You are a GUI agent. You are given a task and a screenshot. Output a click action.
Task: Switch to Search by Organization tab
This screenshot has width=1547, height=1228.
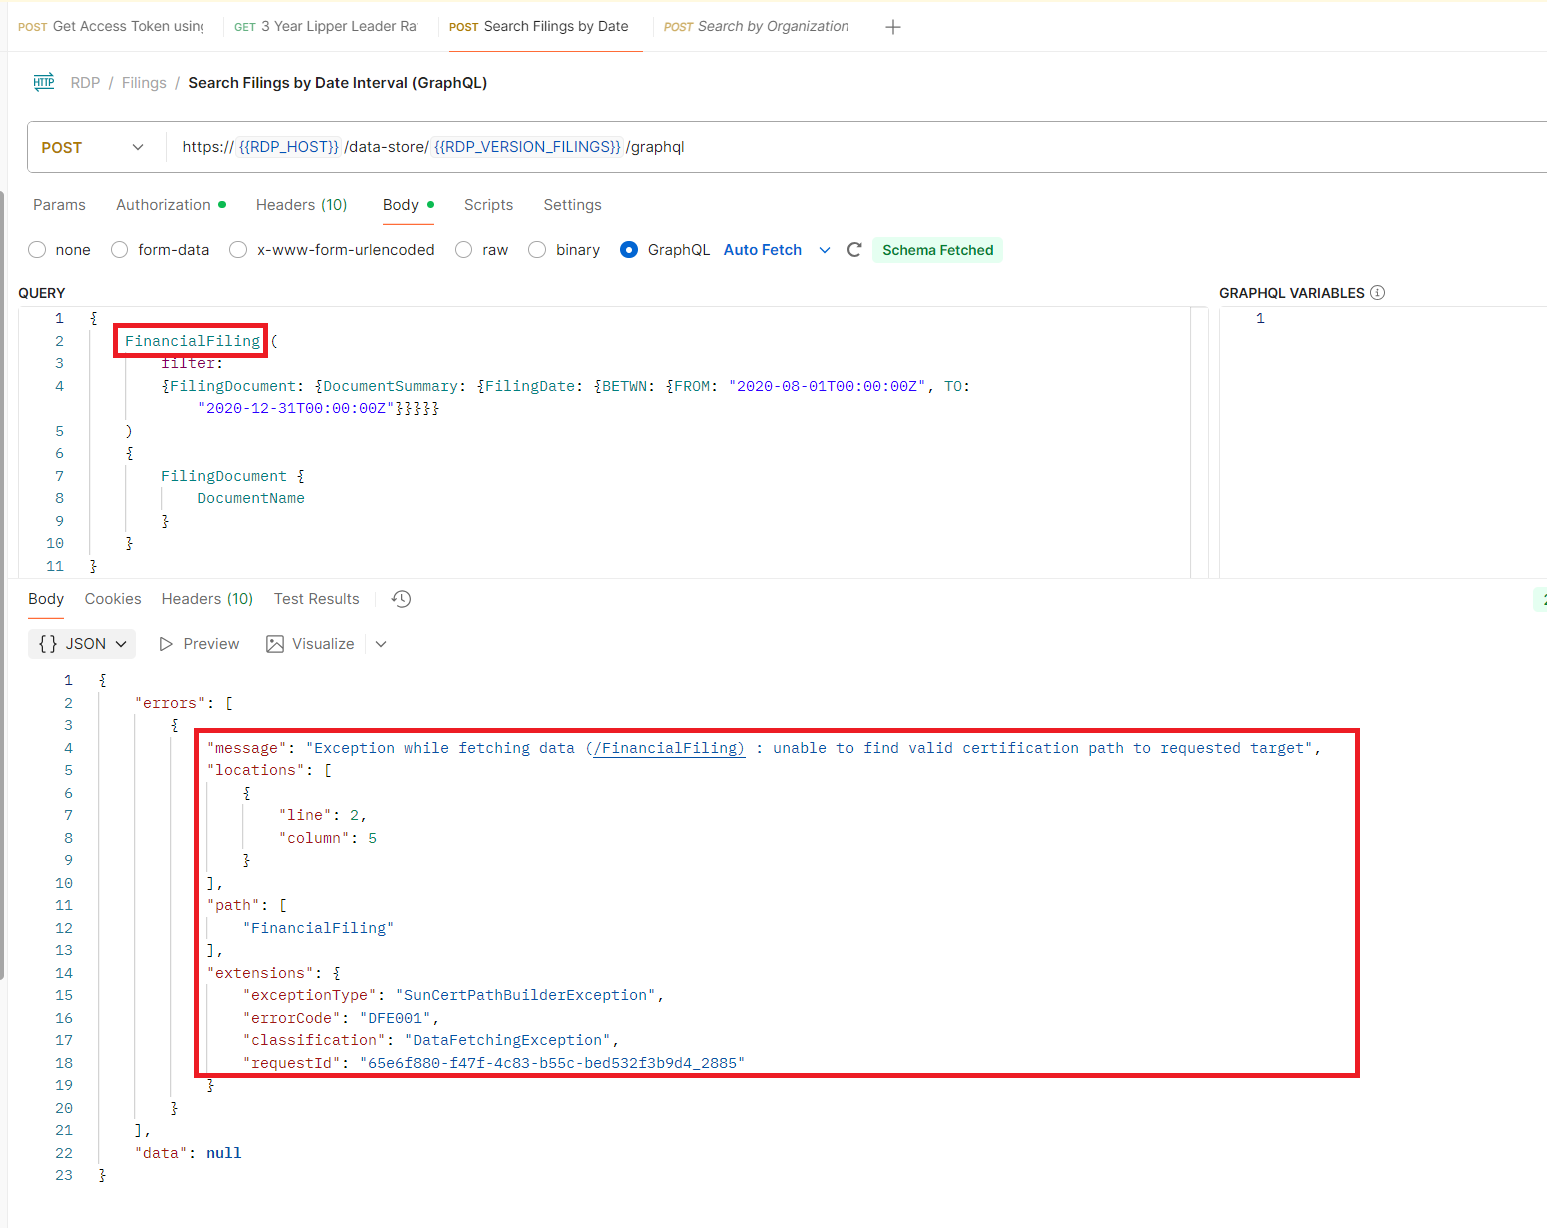(756, 27)
